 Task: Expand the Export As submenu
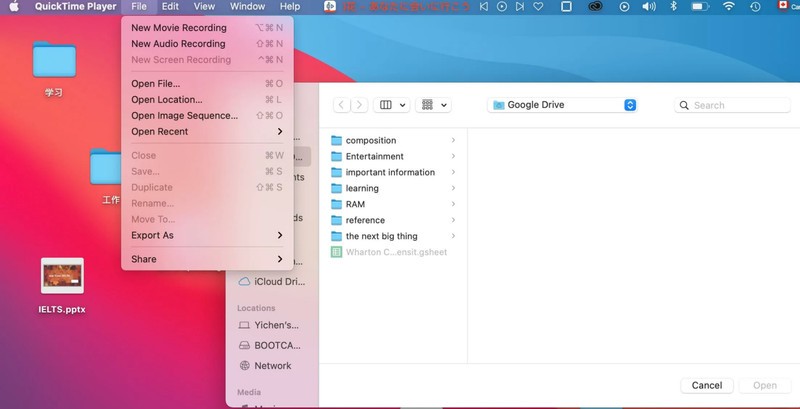(x=207, y=235)
